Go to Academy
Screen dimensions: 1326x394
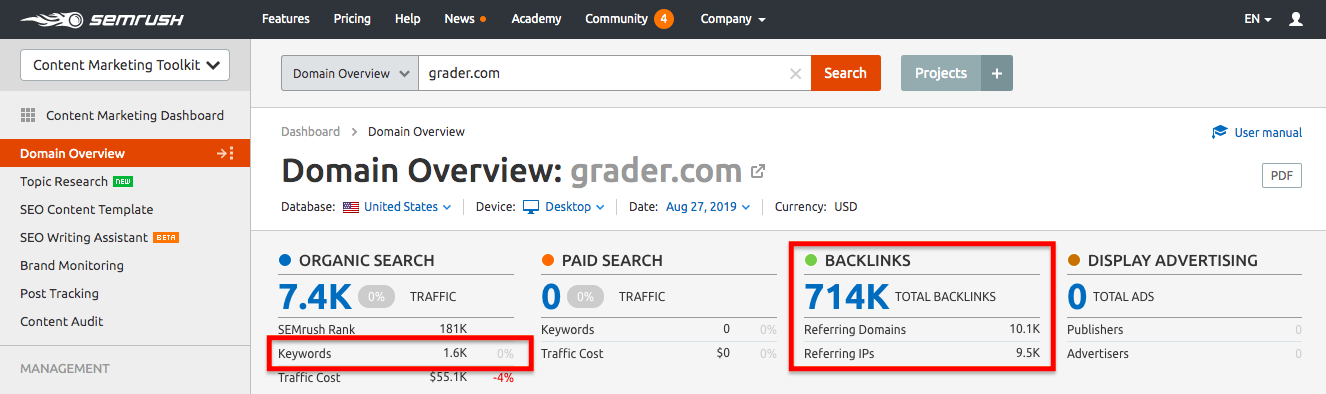[537, 19]
